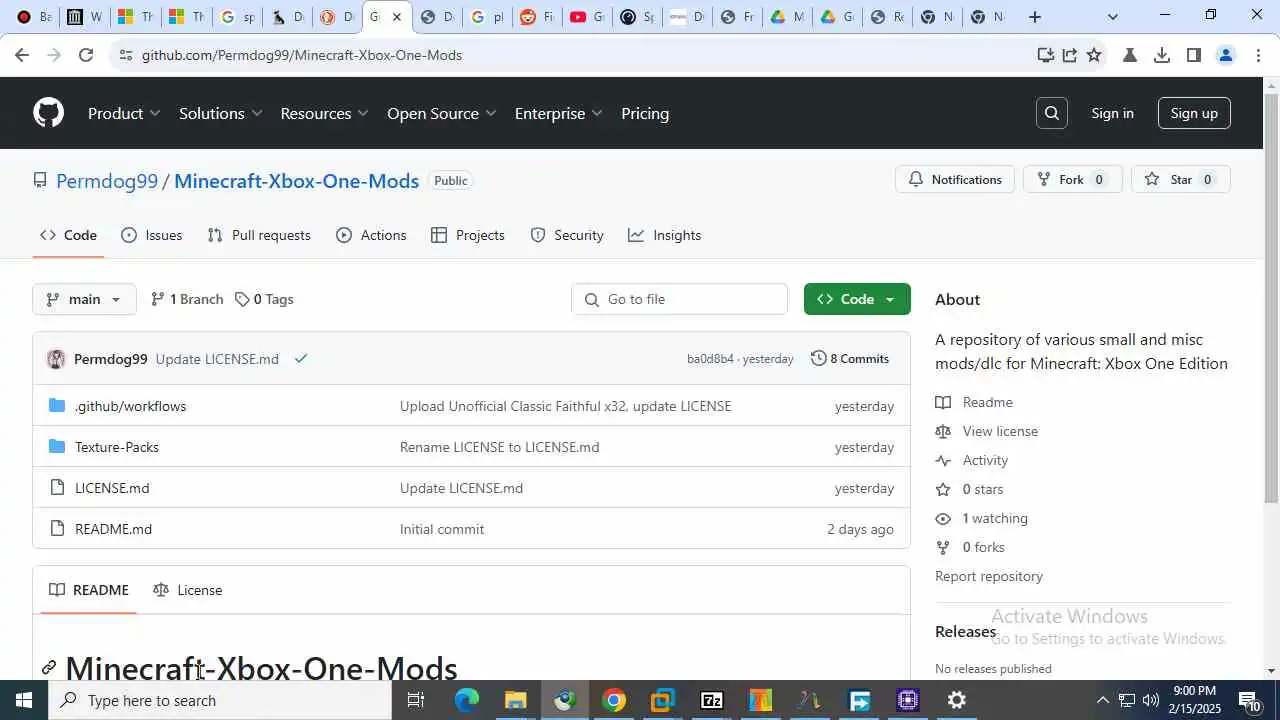Click the Pricing link
Image resolution: width=1280 pixels, height=720 pixels.
(645, 113)
